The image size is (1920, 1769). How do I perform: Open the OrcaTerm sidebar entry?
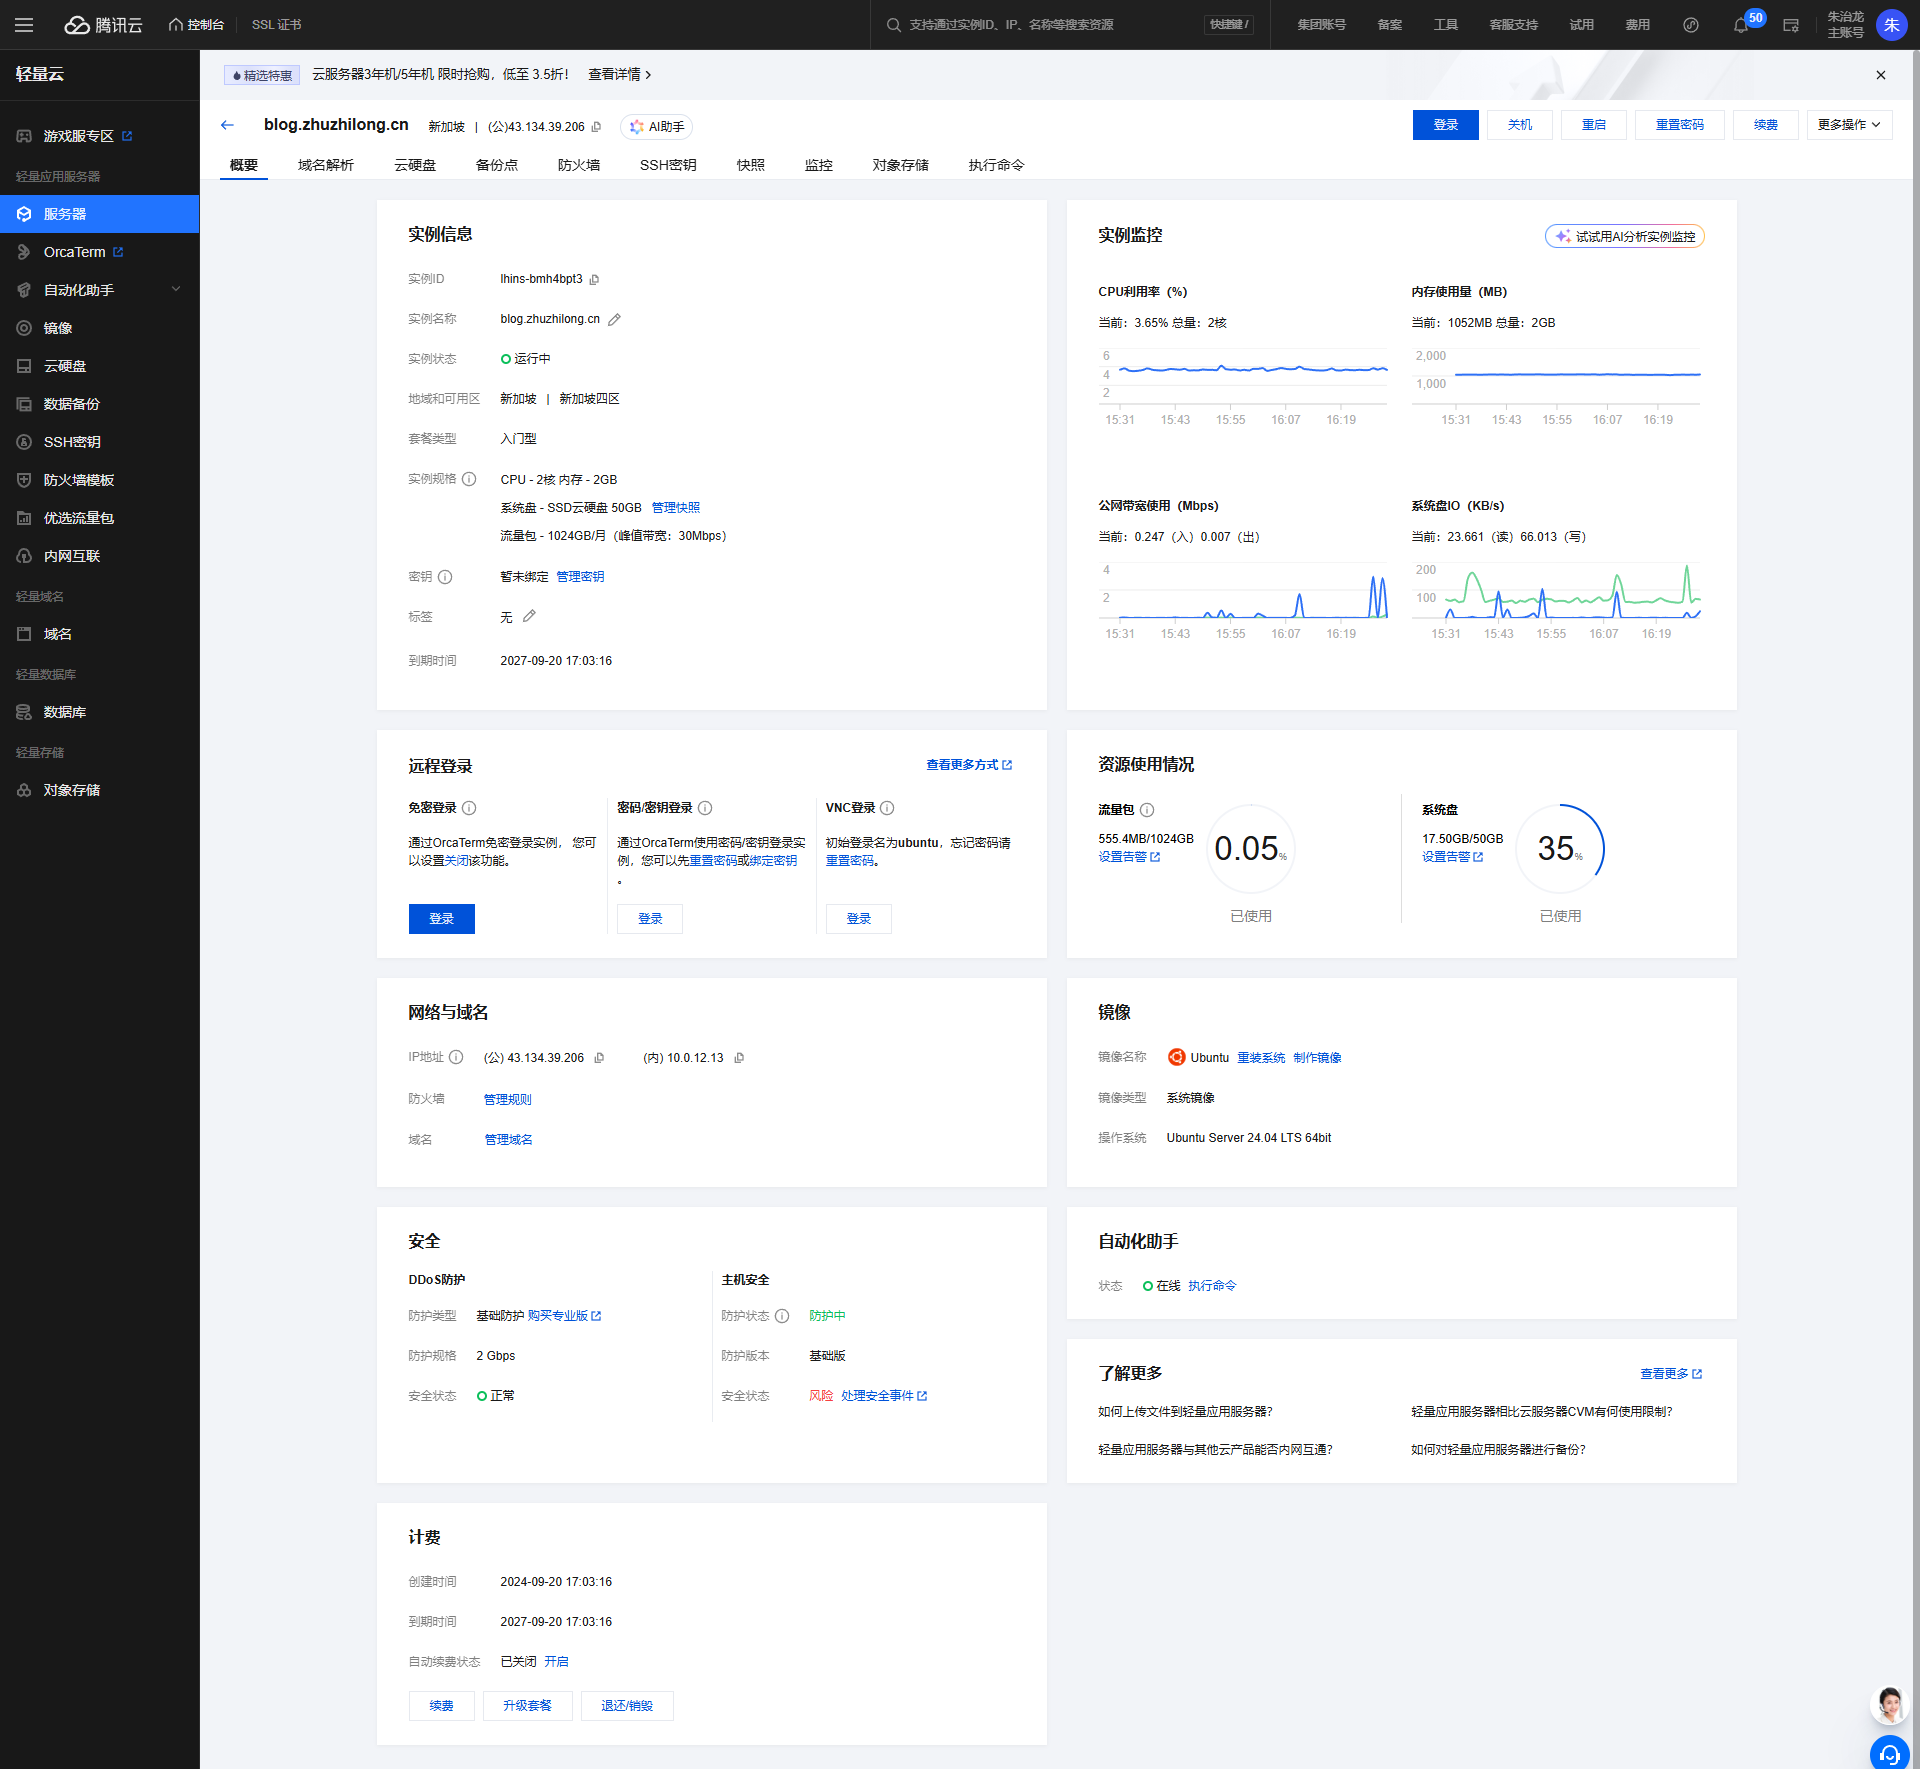(x=100, y=252)
